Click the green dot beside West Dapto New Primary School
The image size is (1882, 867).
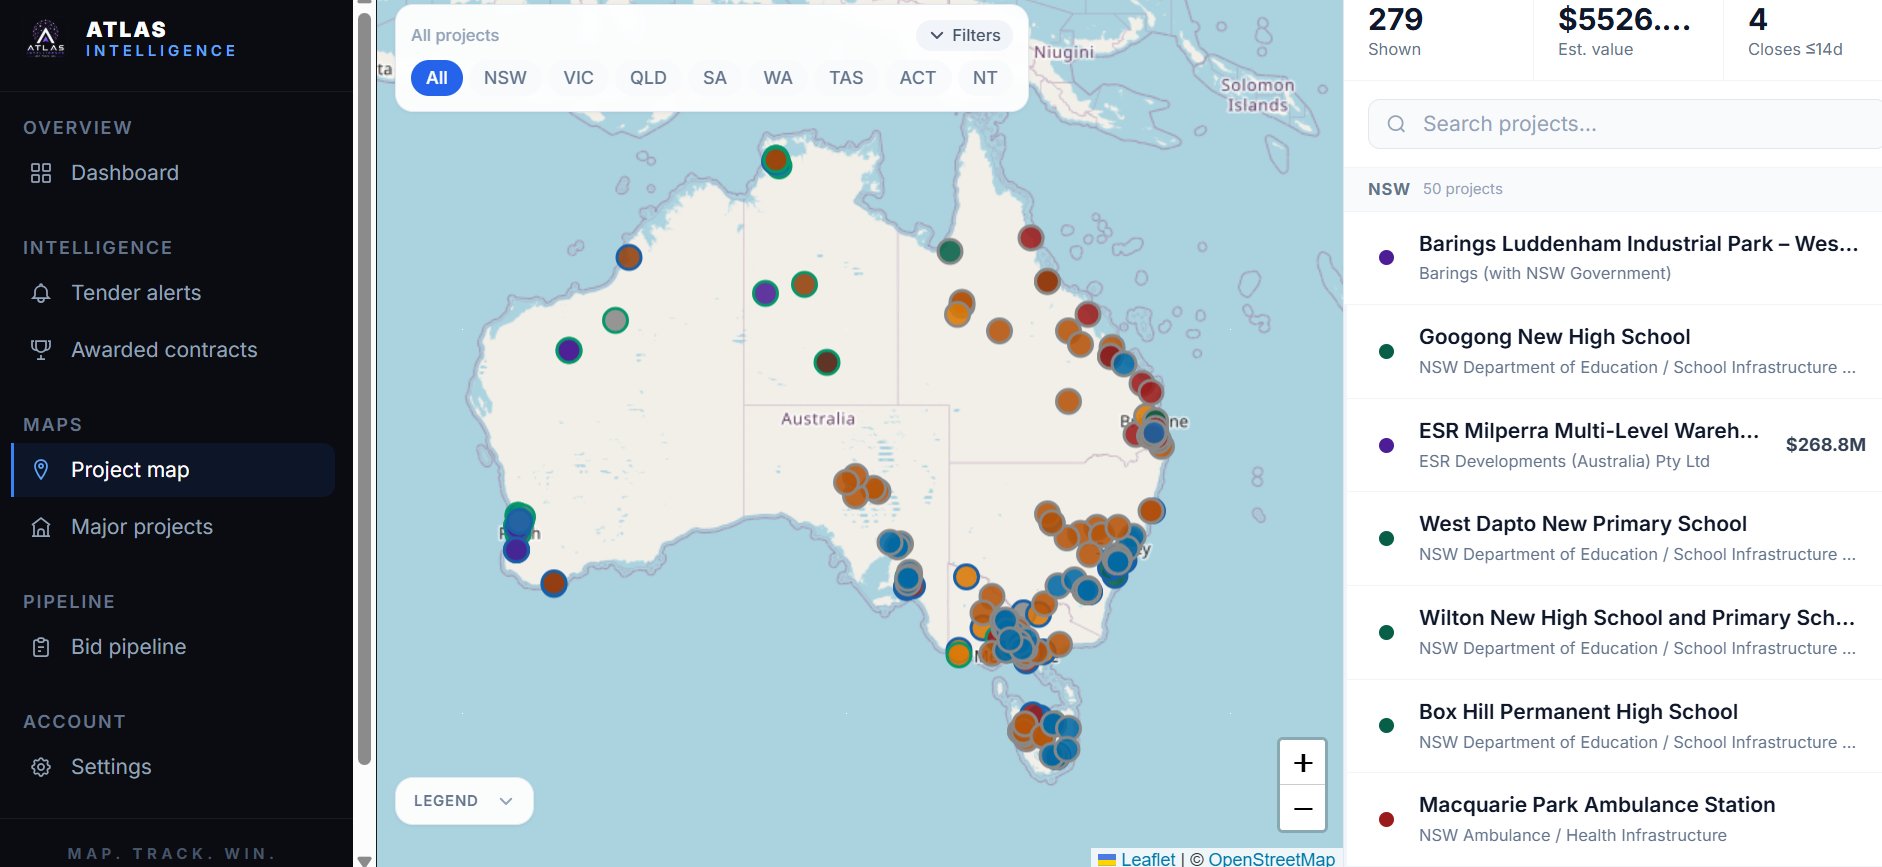pos(1386,538)
